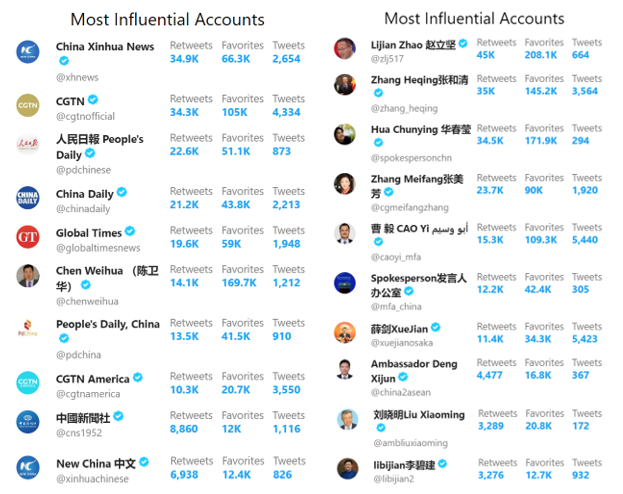Open the CGTN America teal logo icon

pos(28,383)
